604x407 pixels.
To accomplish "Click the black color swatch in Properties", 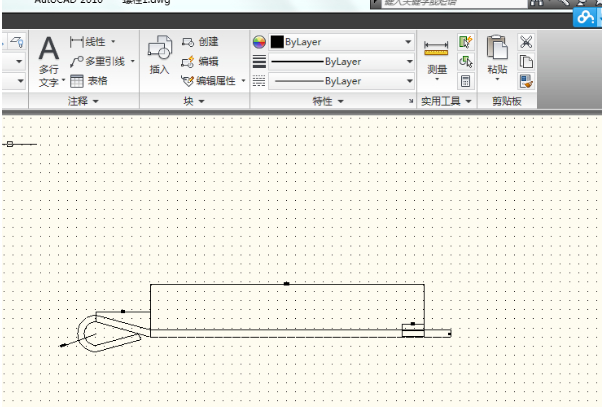I will [x=277, y=42].
